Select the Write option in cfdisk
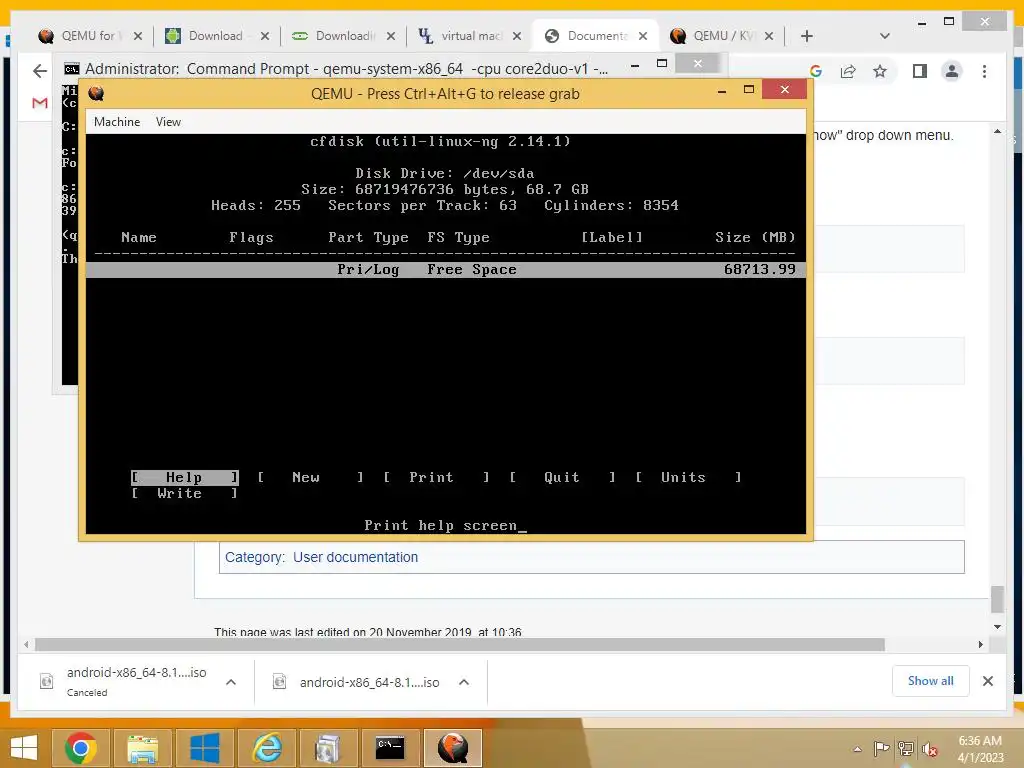Viewport: 1024px width, 768px height. click(x=184, y=494)
